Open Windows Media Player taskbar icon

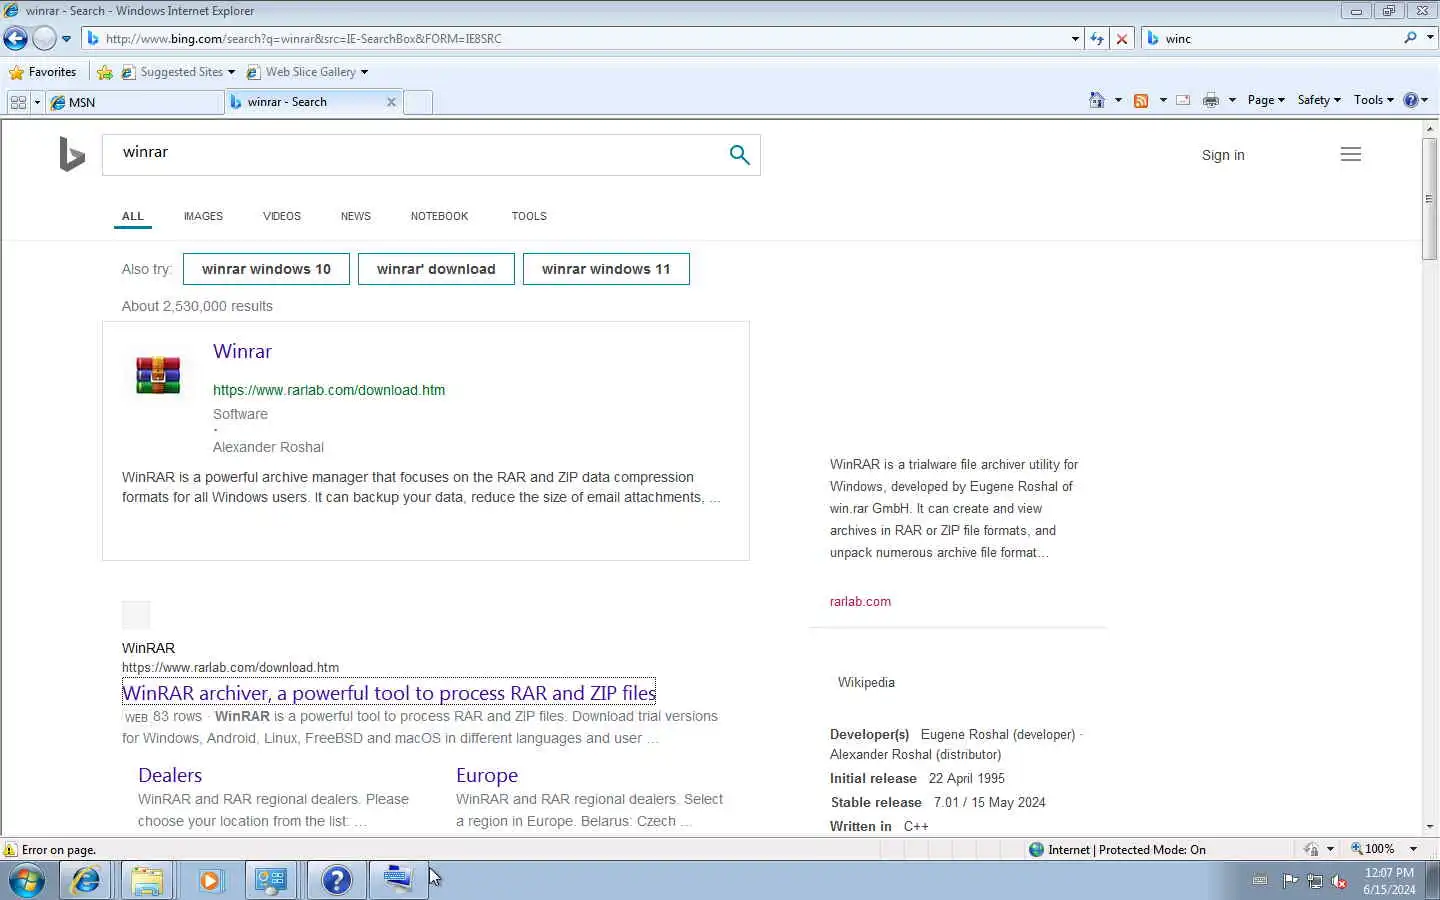pyautogui.click(x=209, y=880)
